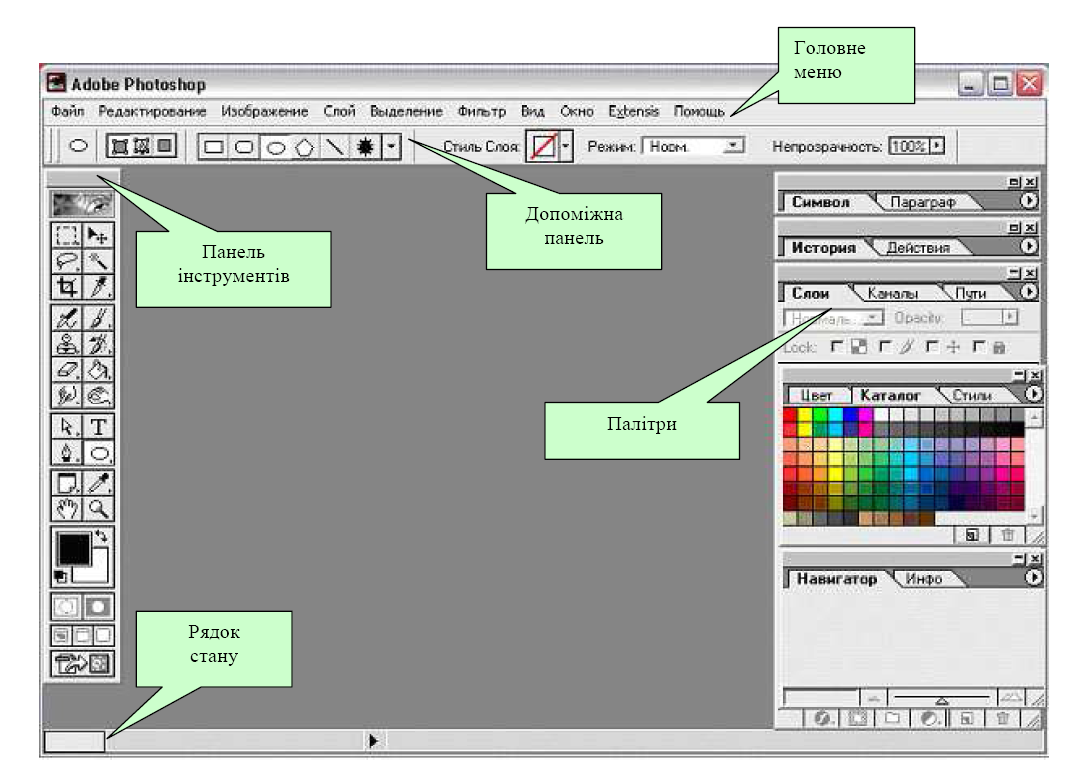Select the Eyedropper tool in toolbox bottom group
Image resolution: width=1068 pixels, height=771 pixels.
pyautogui.click(x=98, y=483)
